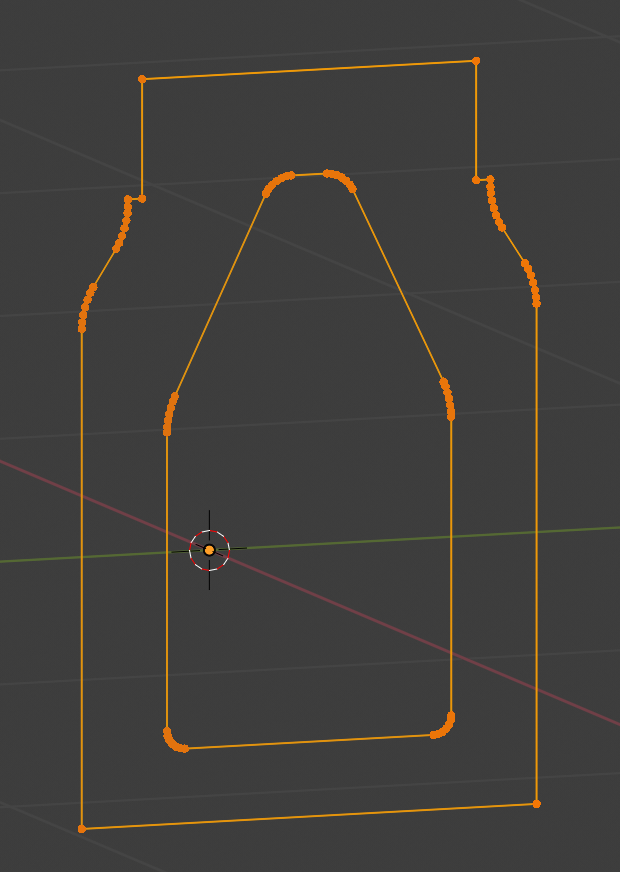Viewport: 620px width, 872px height.
Task: Click the bottom edge of the inner outline
Action: 309,742
